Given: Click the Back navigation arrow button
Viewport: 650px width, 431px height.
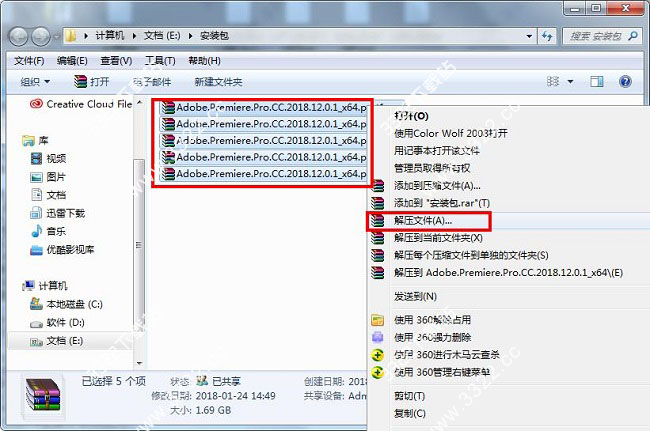Looking at the screenshot, I should [x=19, y=36].
